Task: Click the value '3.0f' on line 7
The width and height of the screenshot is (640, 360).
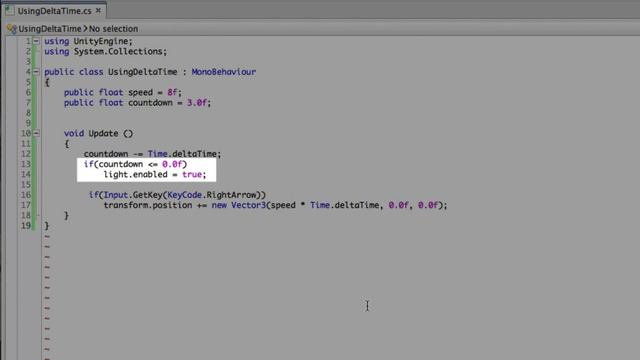Action: click(x=197, y=103)
